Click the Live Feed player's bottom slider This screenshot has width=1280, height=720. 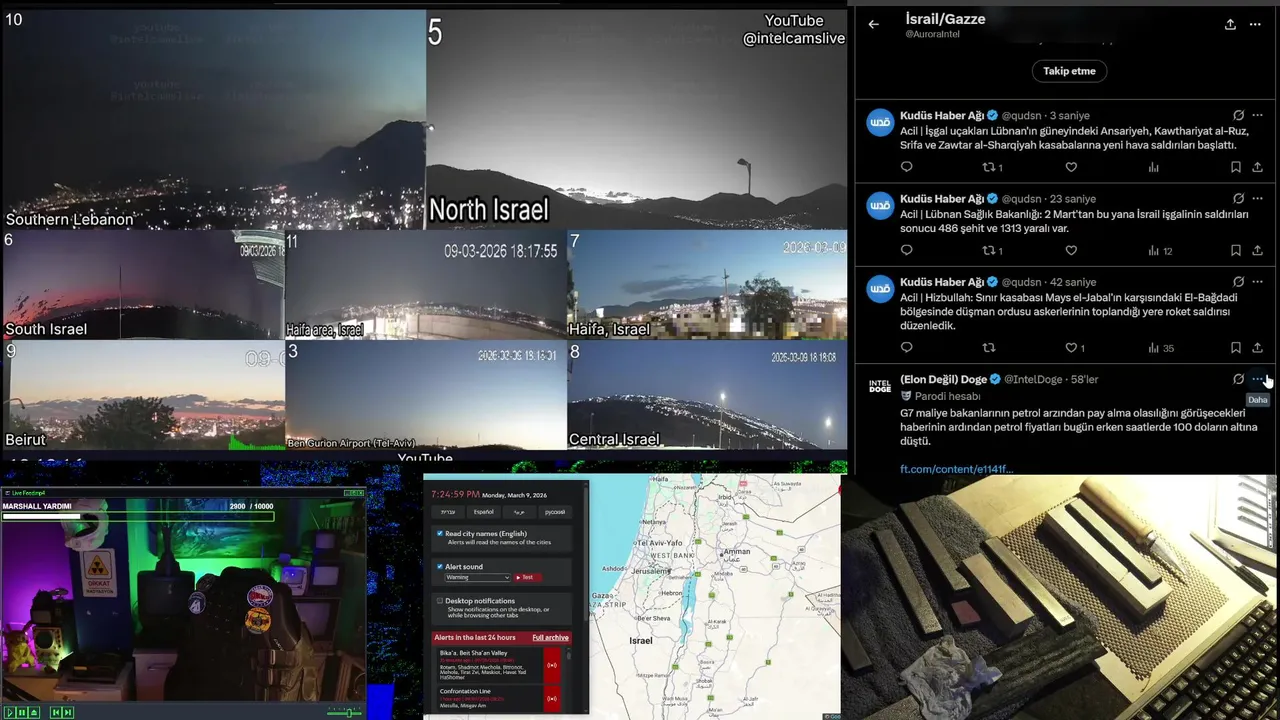pos(345,712)
